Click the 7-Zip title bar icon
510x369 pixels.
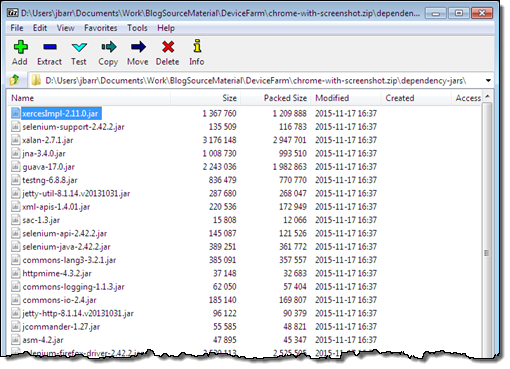[13, 13]
